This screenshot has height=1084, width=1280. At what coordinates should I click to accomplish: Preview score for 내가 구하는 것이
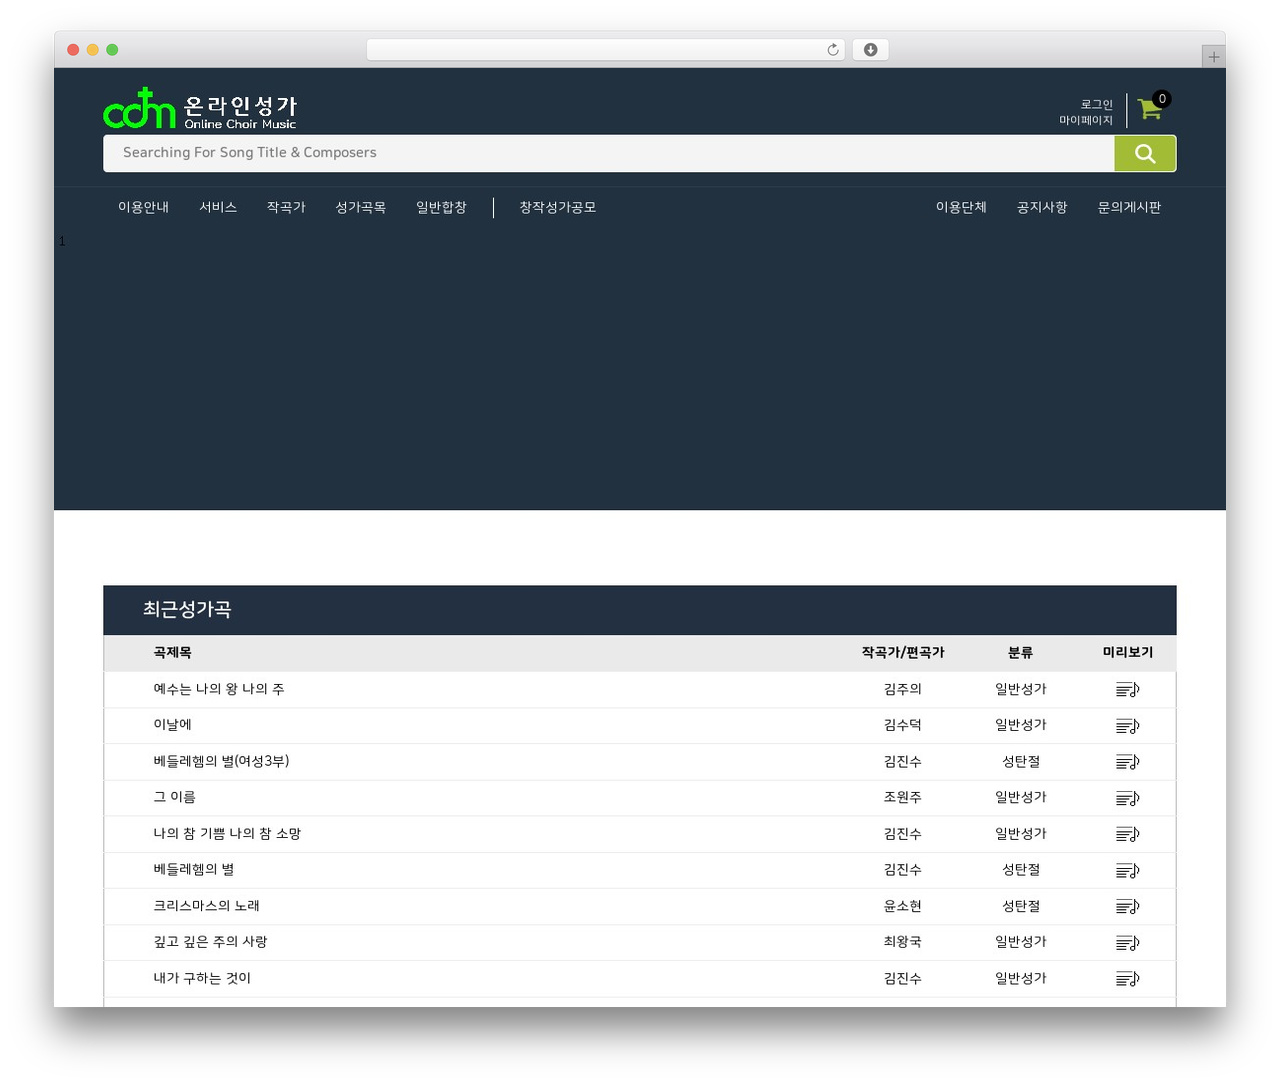point(1127,978)
